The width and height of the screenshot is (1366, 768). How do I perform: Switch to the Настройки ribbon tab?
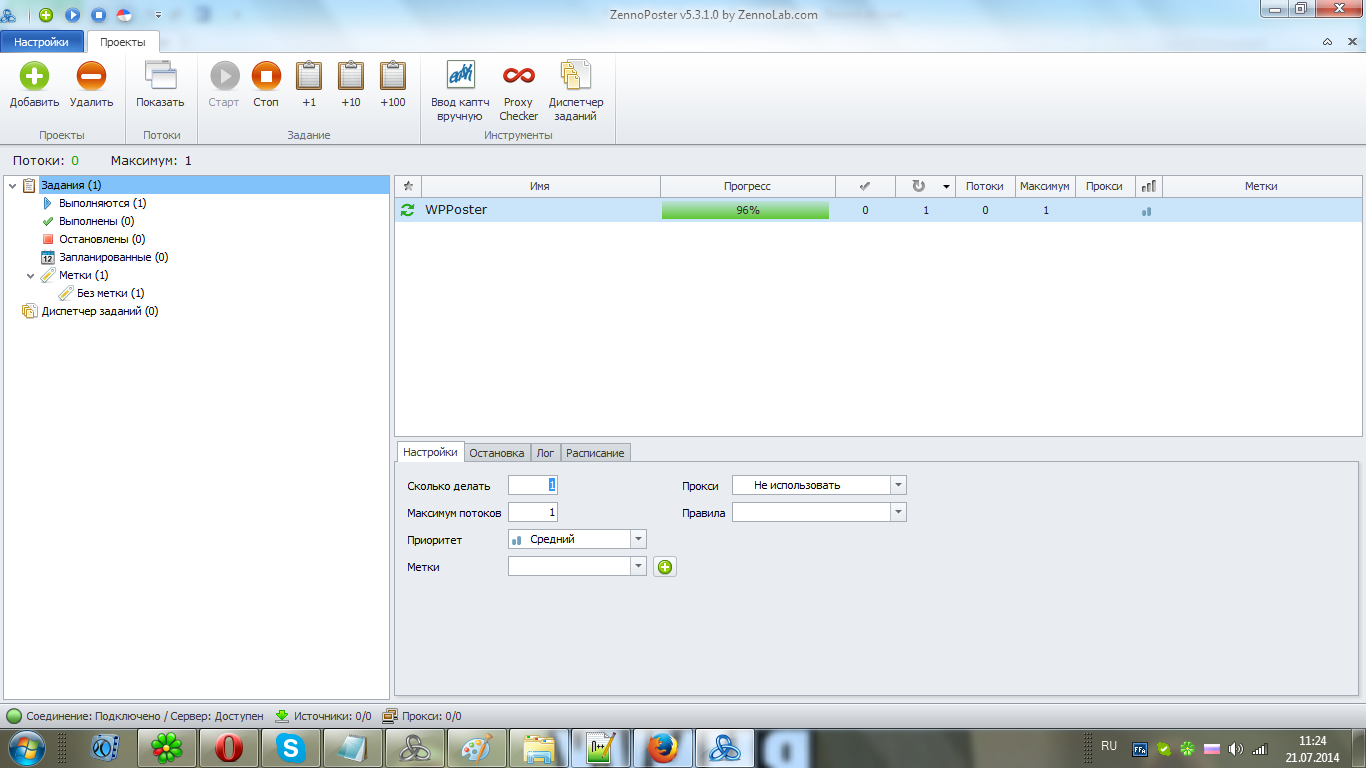[x=41, y=42]
